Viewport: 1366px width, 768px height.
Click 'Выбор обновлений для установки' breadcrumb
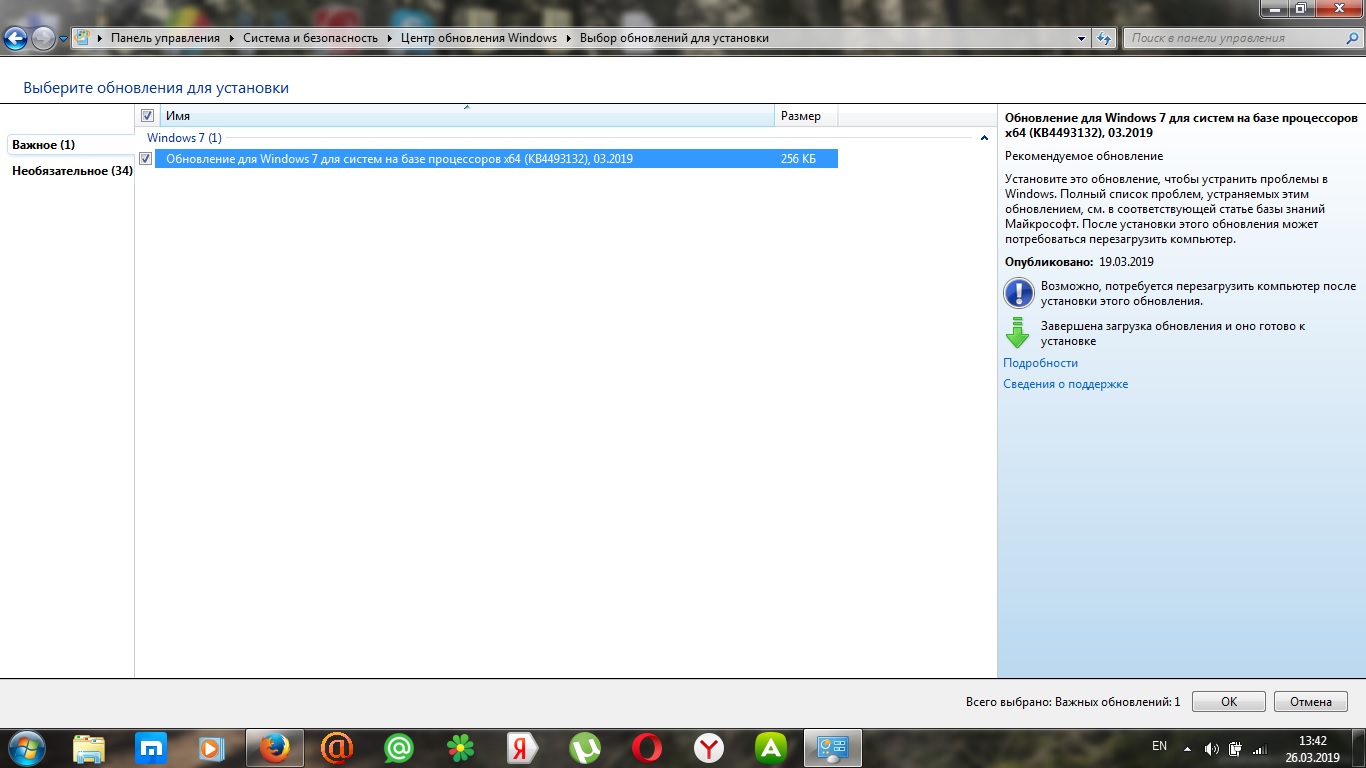(674, 38)
